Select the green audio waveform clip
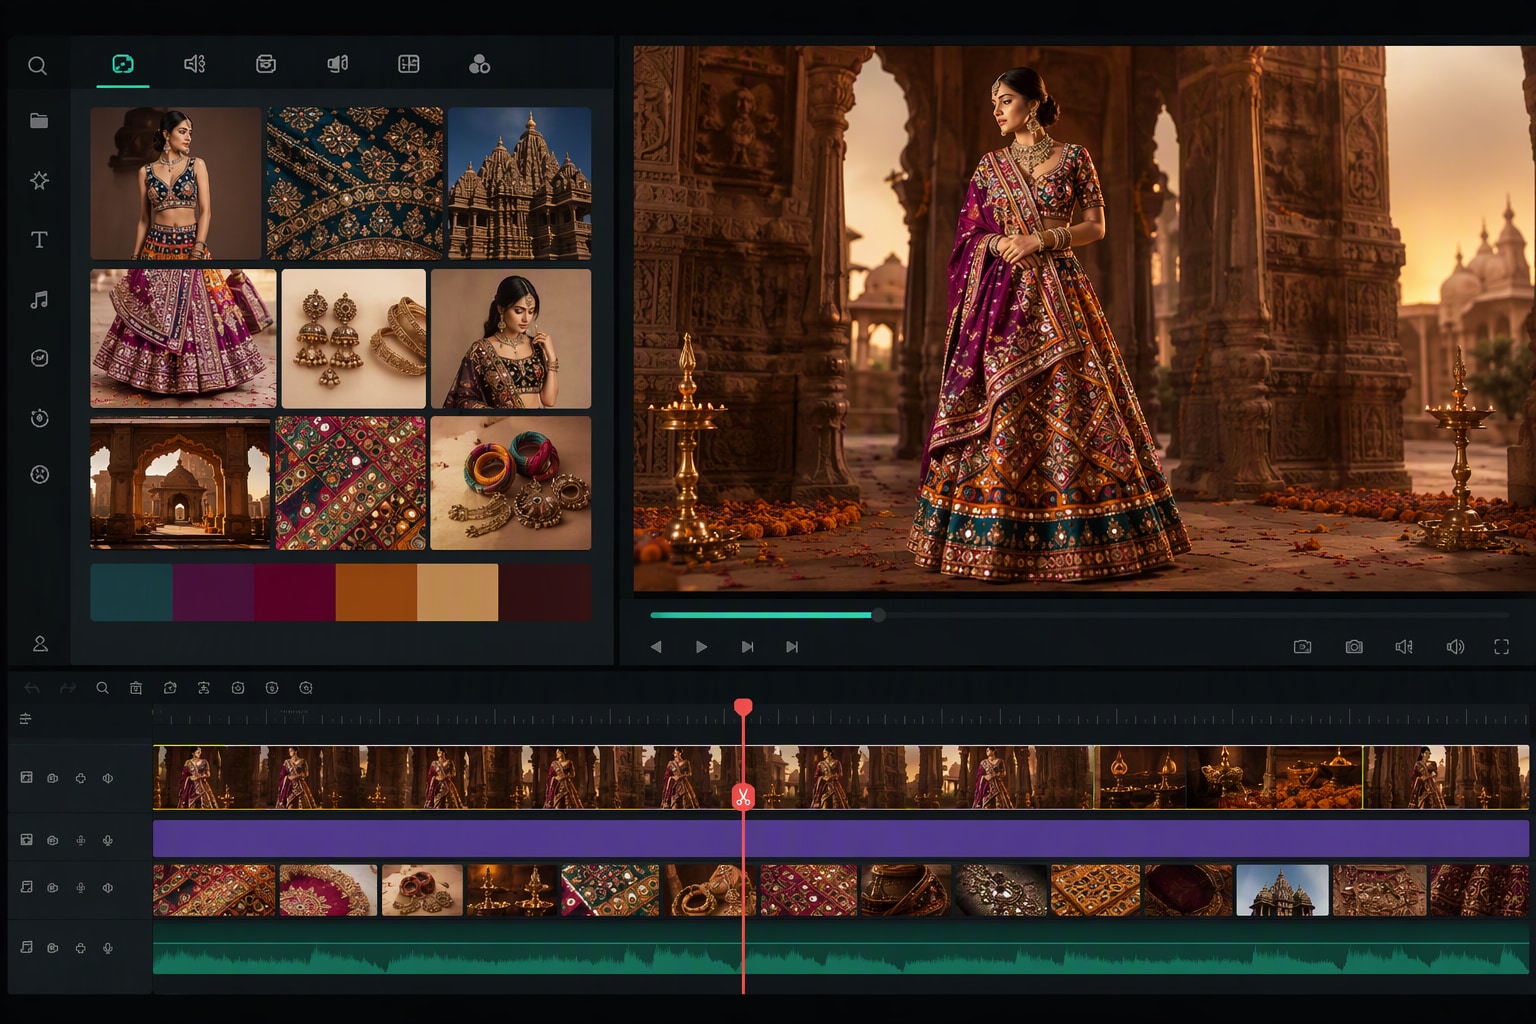This screenshot has width=1536, height=1024. (x=841, y=949)
